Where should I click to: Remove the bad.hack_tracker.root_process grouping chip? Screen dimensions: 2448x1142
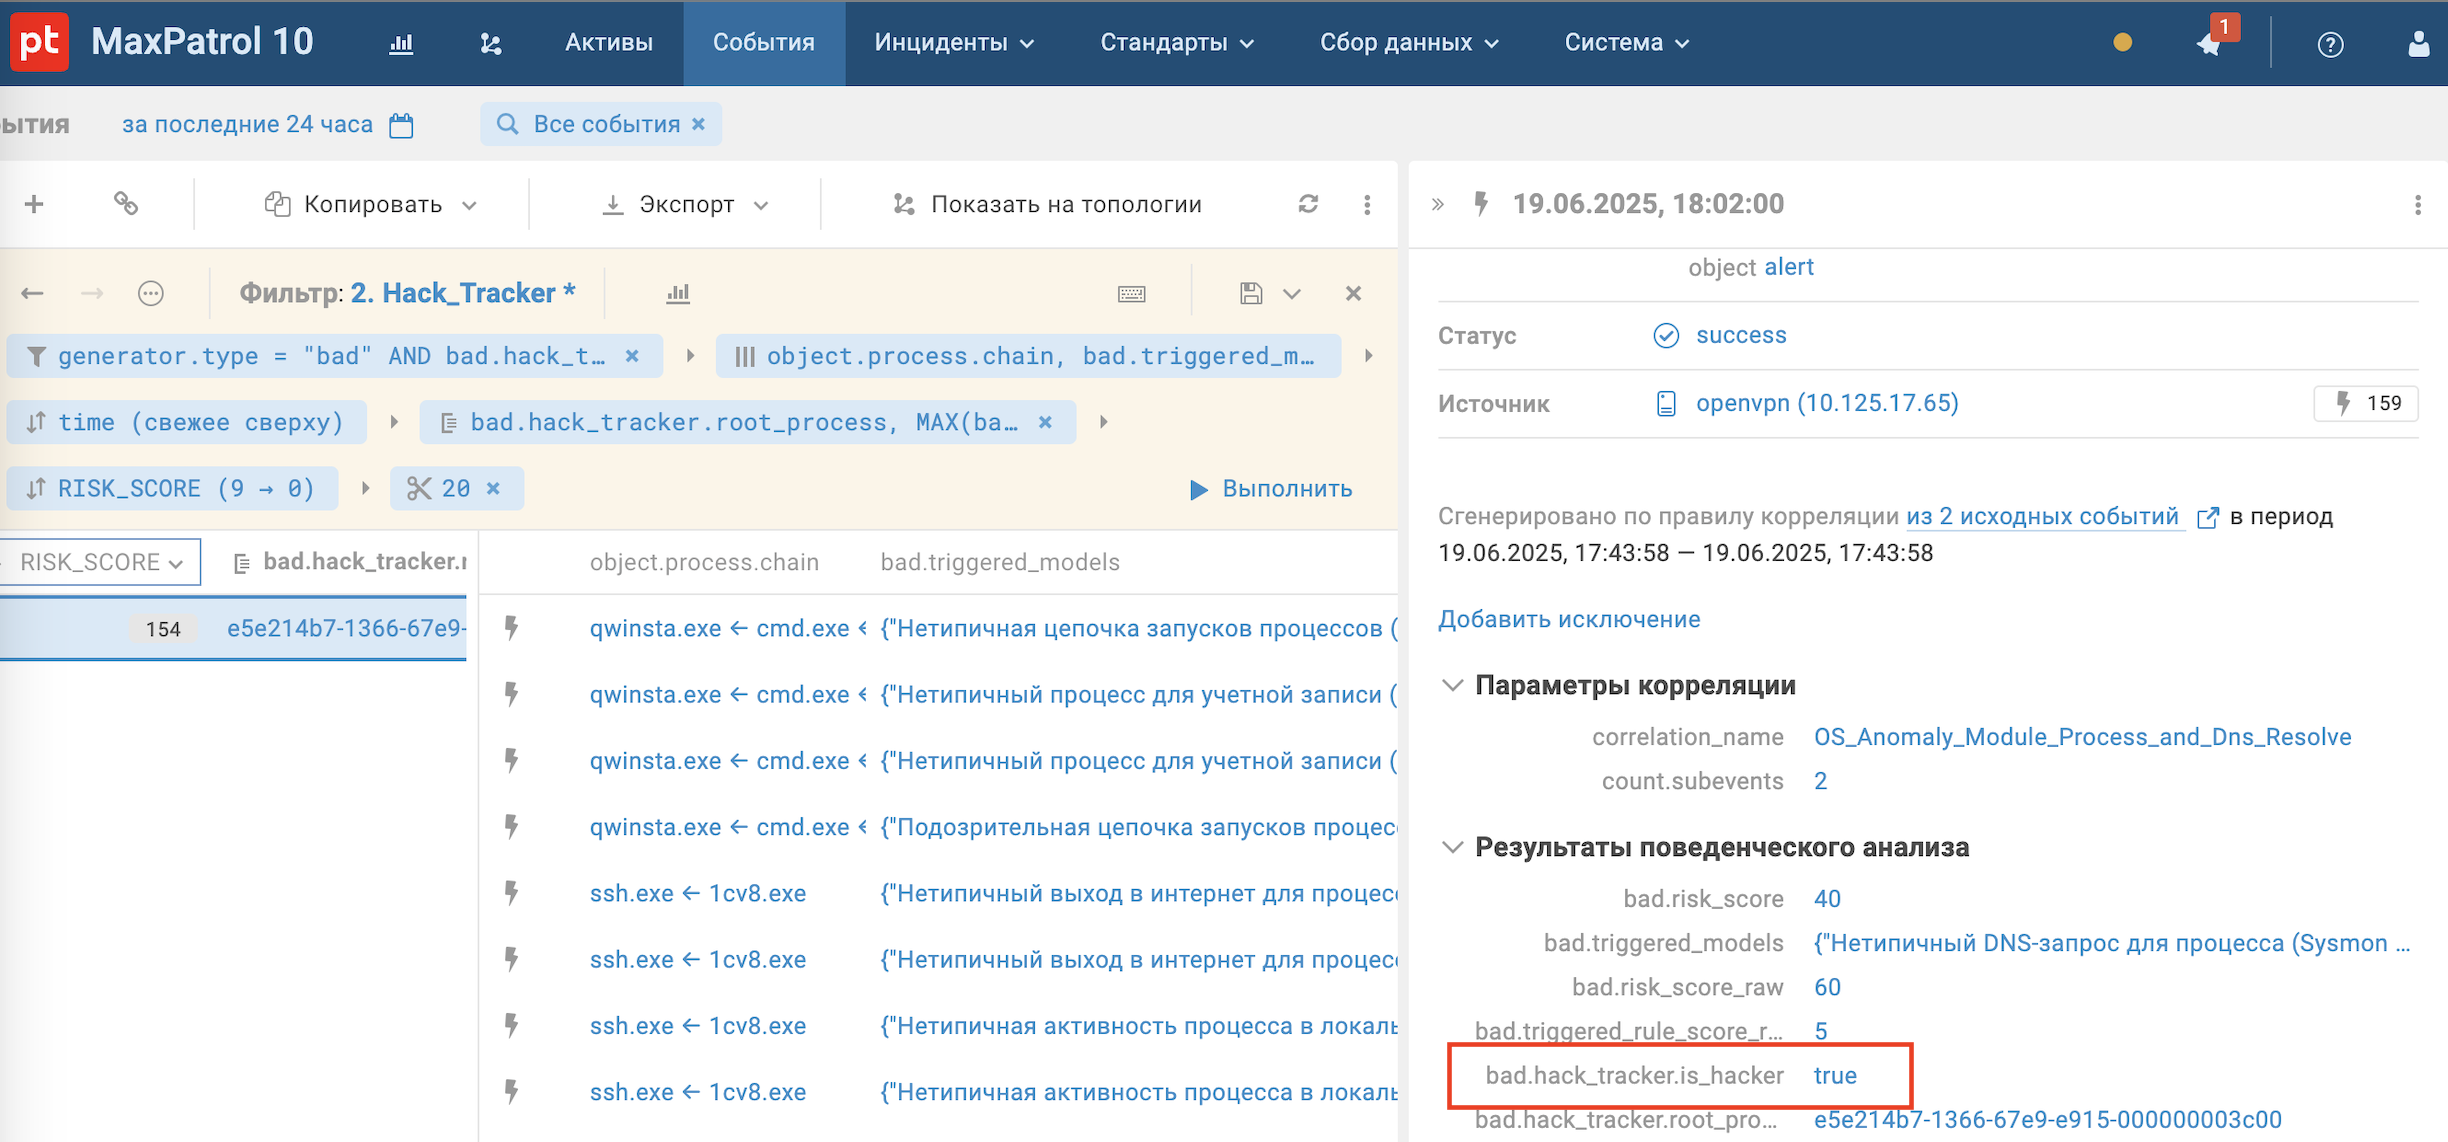[1045, 422]
